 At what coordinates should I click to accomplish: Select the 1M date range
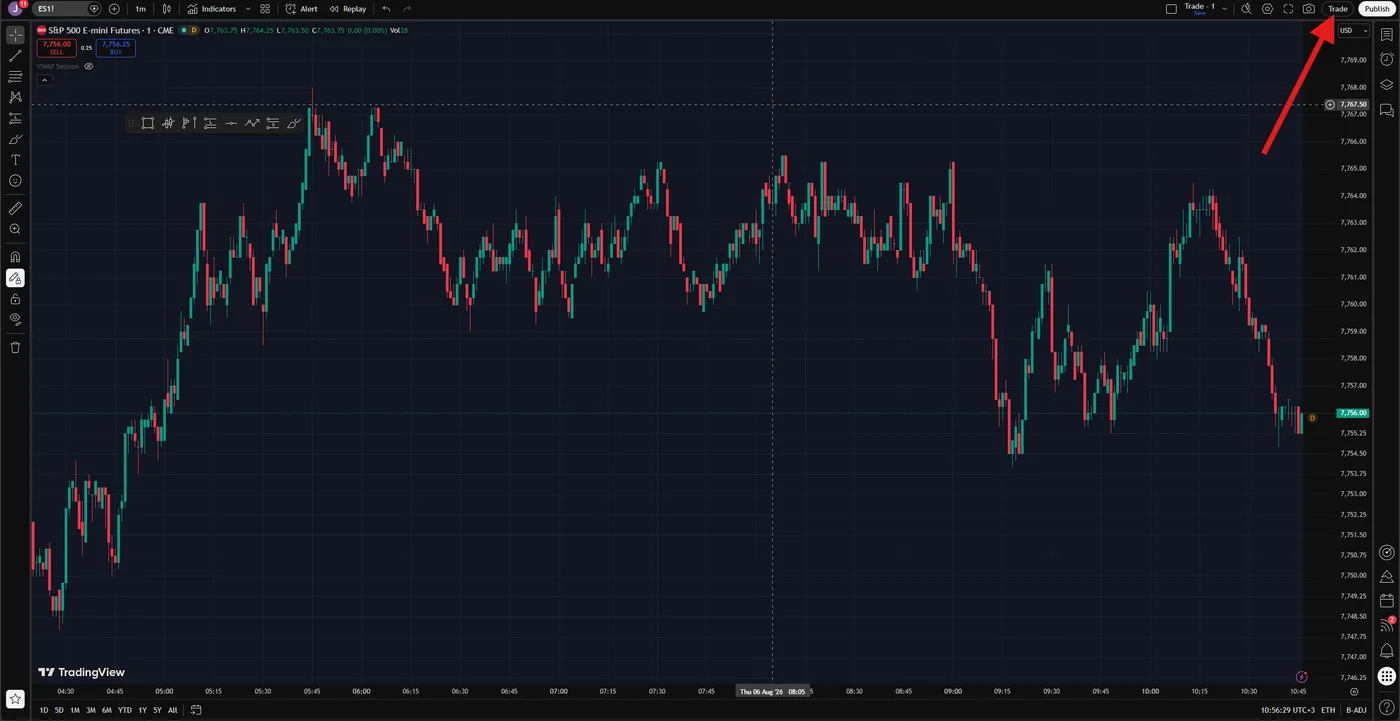75,710
